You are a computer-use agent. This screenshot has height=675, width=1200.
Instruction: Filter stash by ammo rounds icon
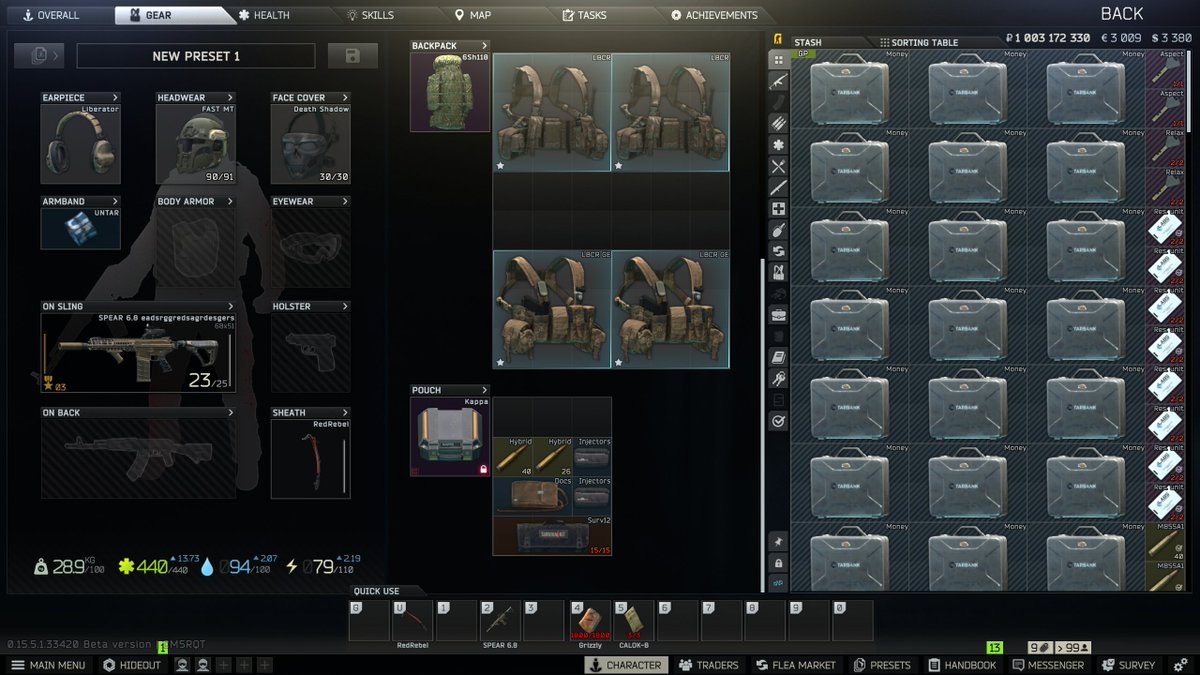(778, 123)
